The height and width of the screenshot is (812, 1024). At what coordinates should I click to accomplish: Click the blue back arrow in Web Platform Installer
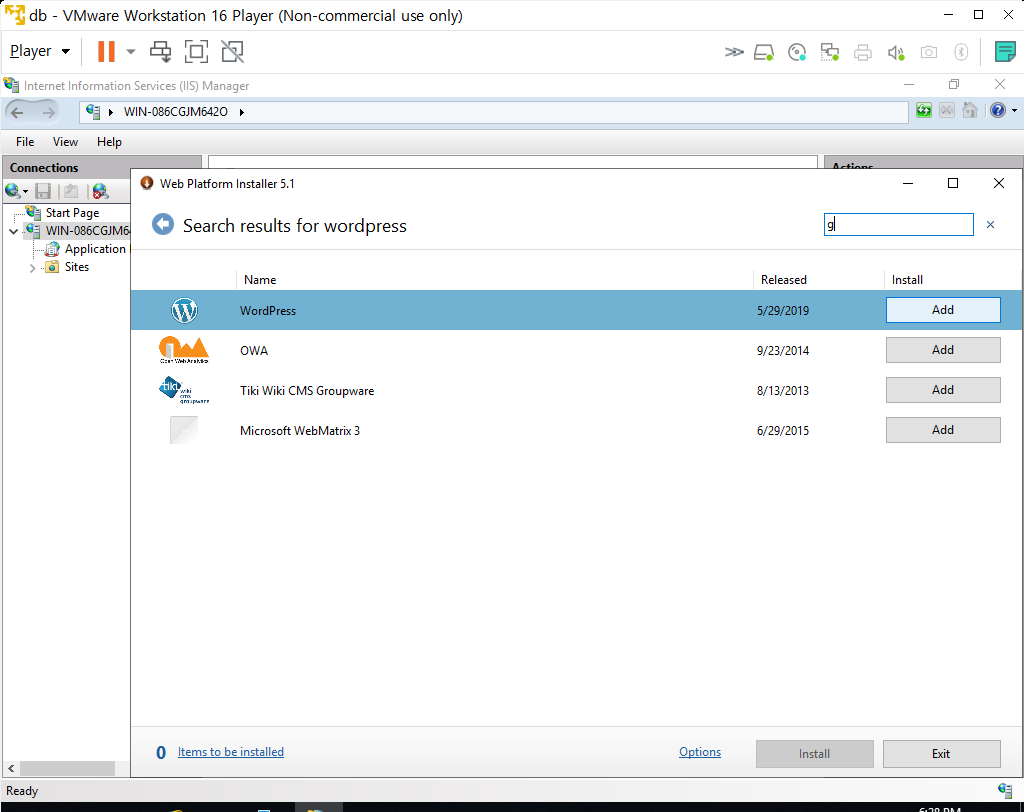[x=163, y=225]
